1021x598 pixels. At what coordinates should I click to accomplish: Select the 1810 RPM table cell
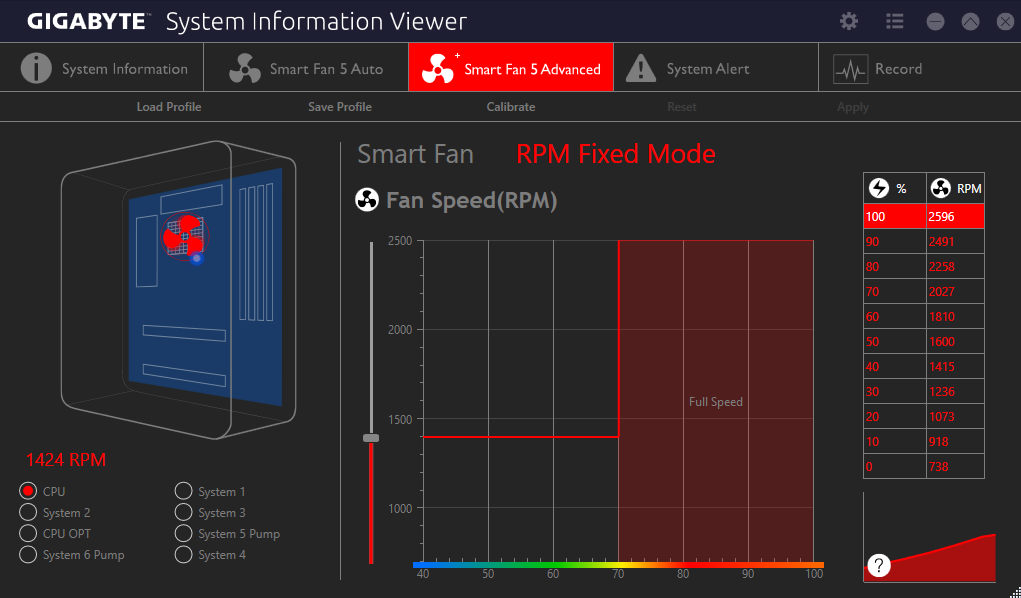coord(955,317)
